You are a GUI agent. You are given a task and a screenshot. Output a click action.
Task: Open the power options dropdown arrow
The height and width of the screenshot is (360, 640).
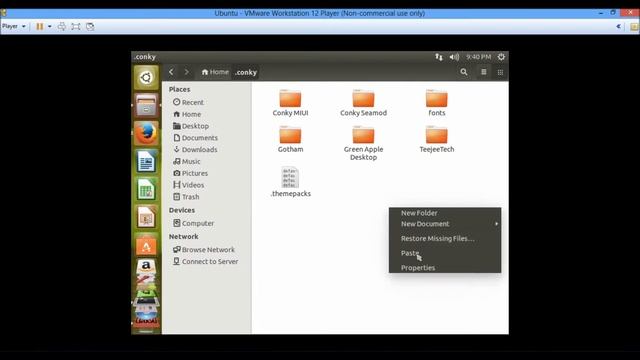50,27
